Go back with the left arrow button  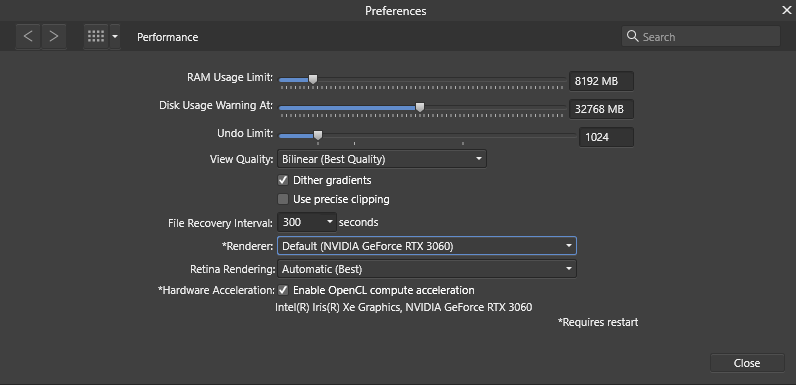click(28, 37)
